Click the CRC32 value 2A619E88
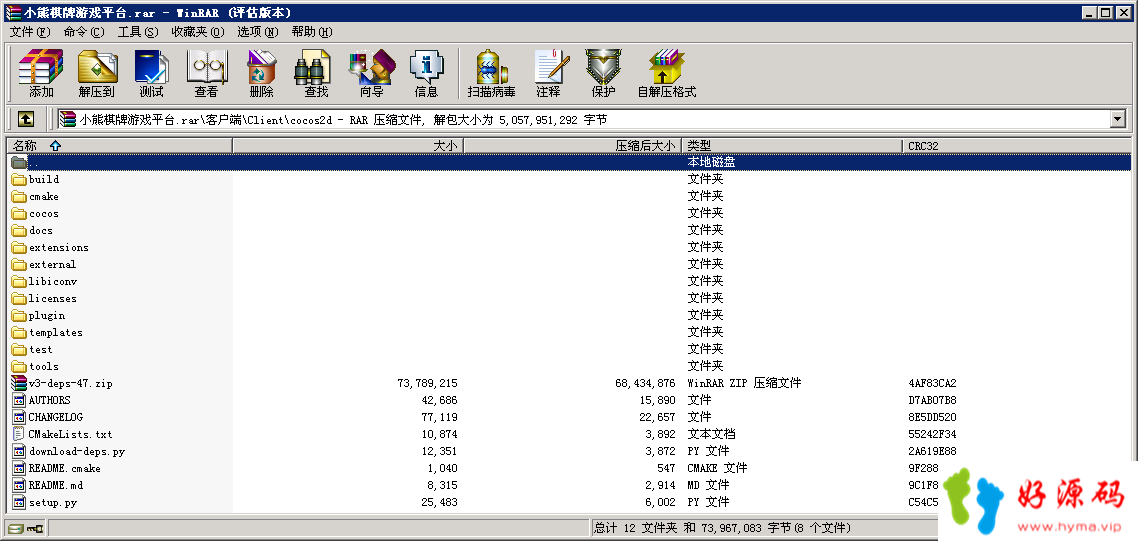 coord(933,452)
